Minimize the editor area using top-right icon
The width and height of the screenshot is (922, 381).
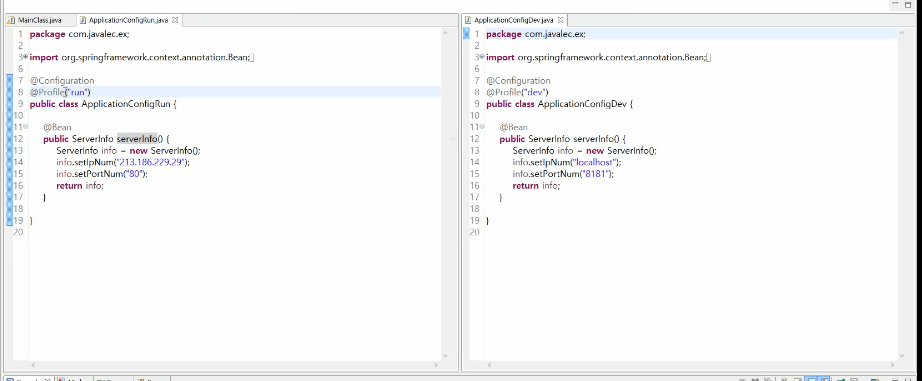[x=895, y=5]
